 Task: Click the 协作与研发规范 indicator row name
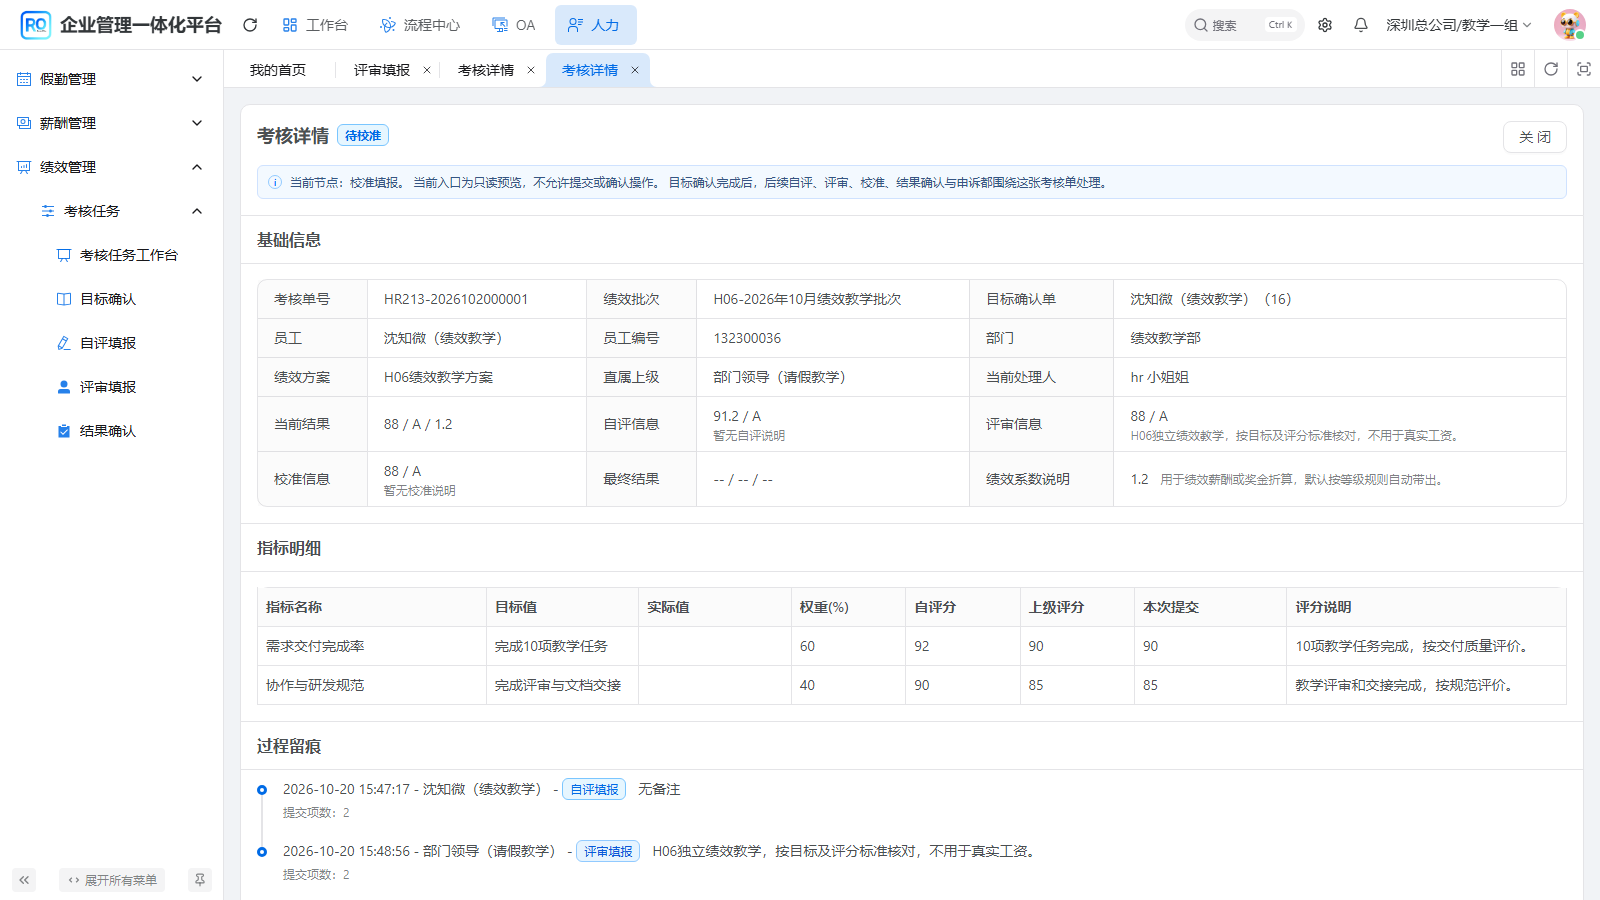315,685
